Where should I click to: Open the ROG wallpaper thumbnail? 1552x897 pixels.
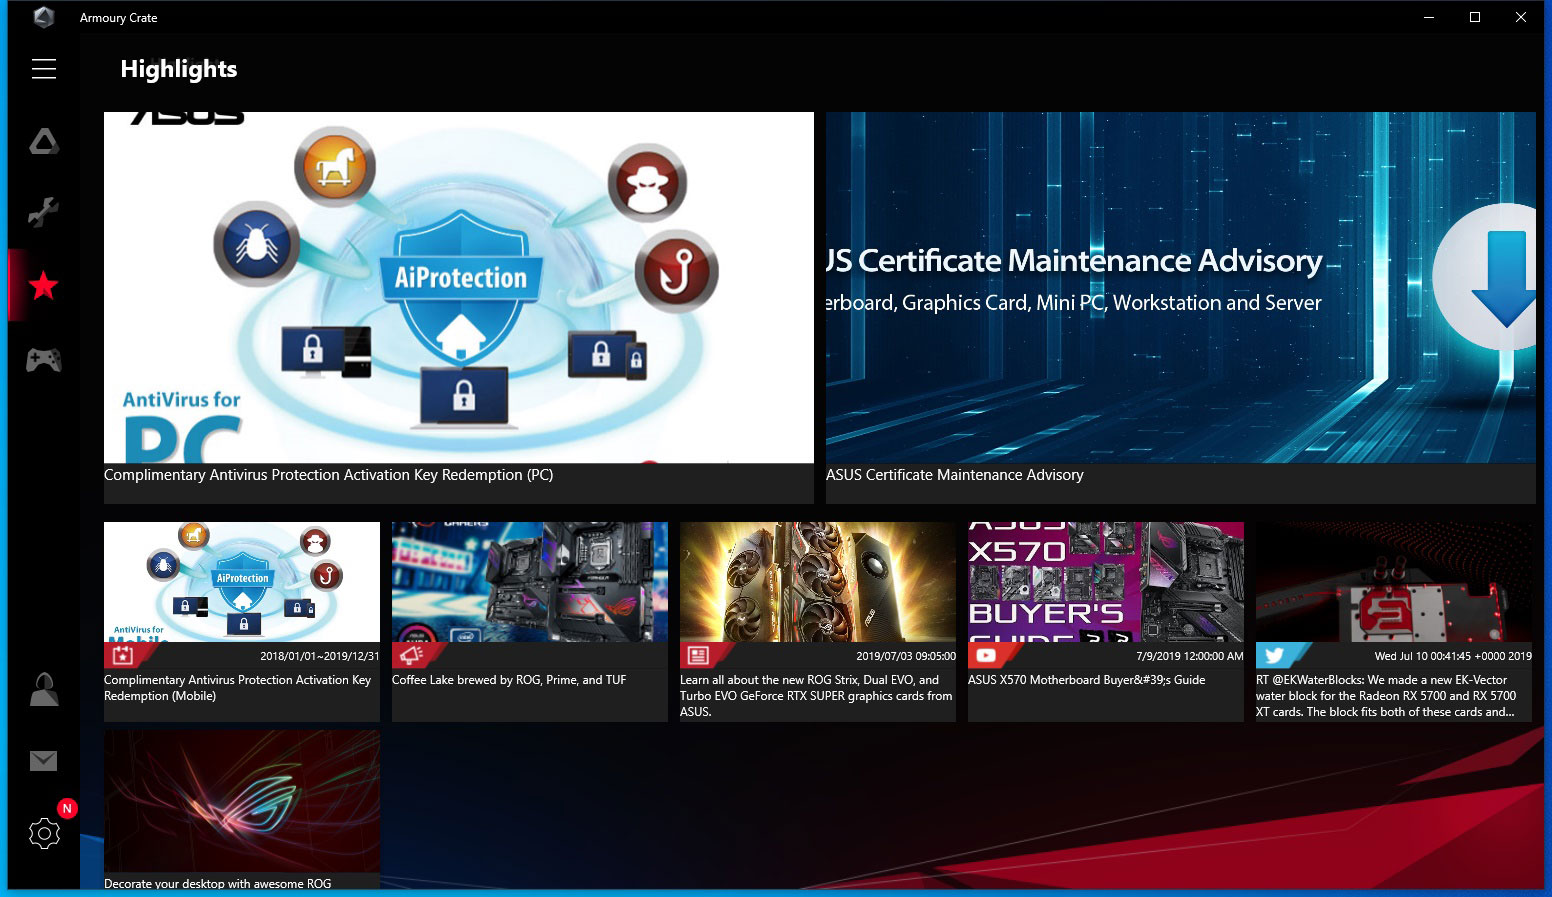242,801
